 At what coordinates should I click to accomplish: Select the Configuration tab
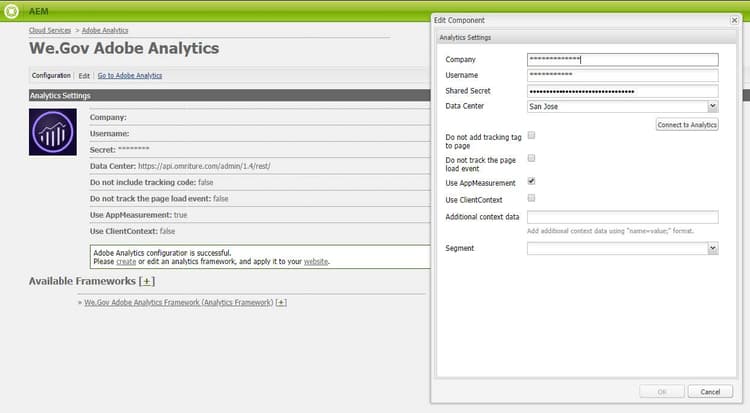(51, 76)
